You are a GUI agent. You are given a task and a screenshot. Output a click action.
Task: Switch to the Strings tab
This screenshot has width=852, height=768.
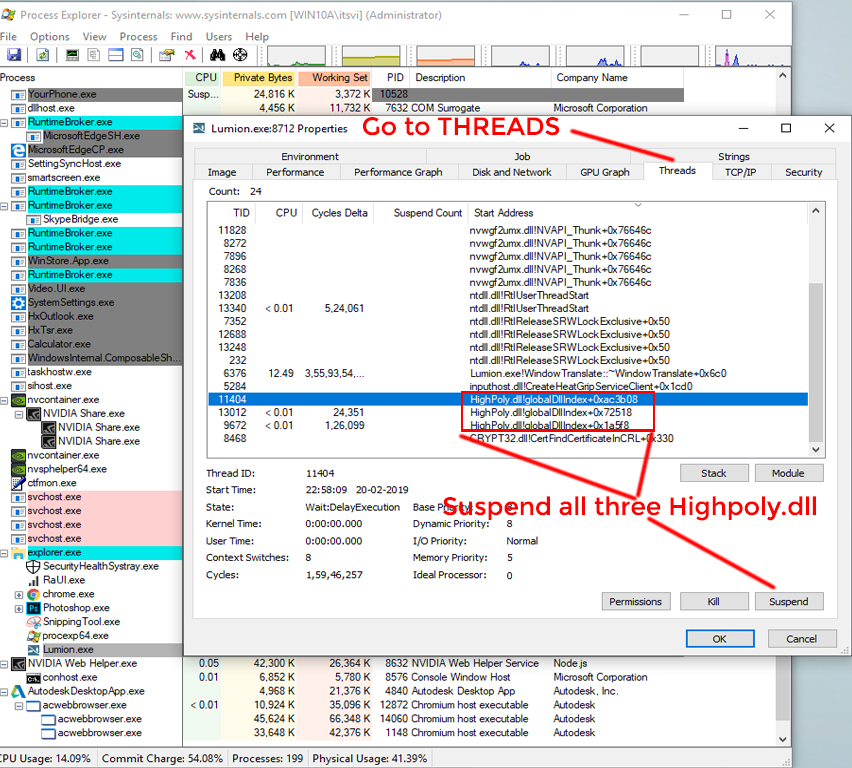(x=734, y=157)
